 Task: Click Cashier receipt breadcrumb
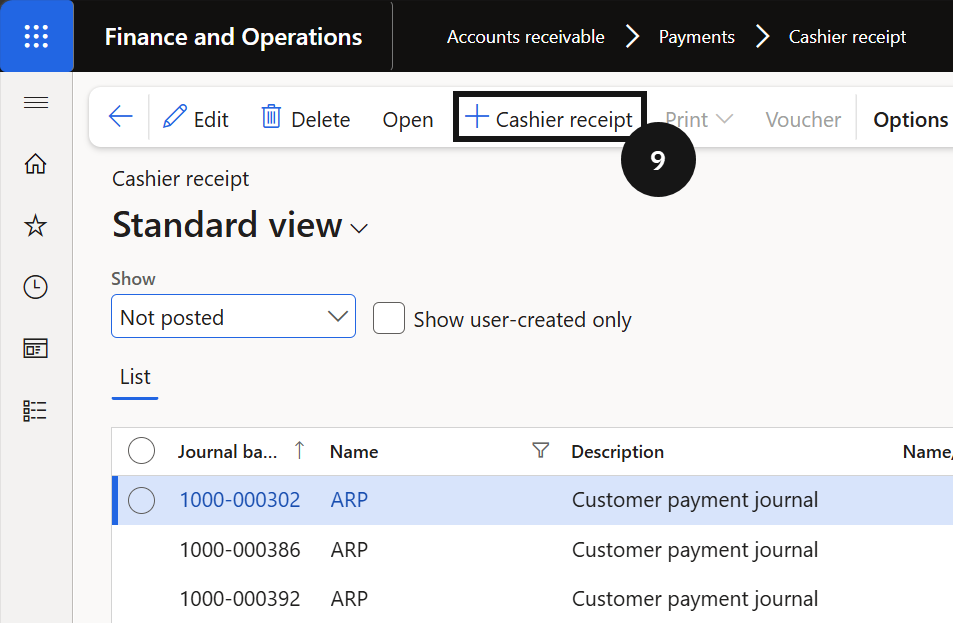pos(847,37)
